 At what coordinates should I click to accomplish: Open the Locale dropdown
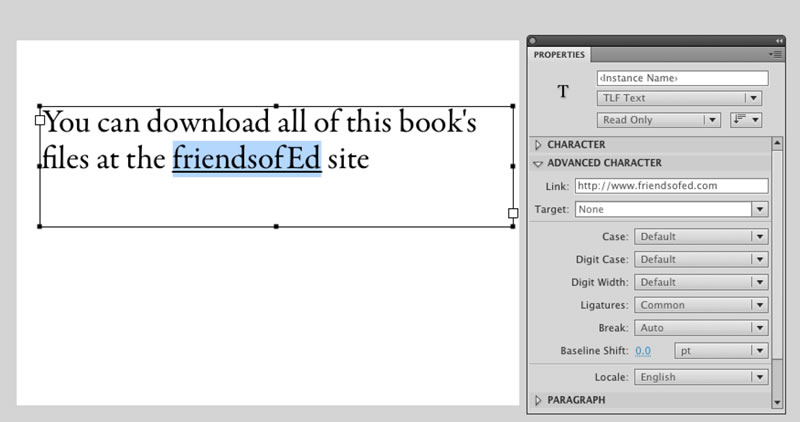point(701,377)
